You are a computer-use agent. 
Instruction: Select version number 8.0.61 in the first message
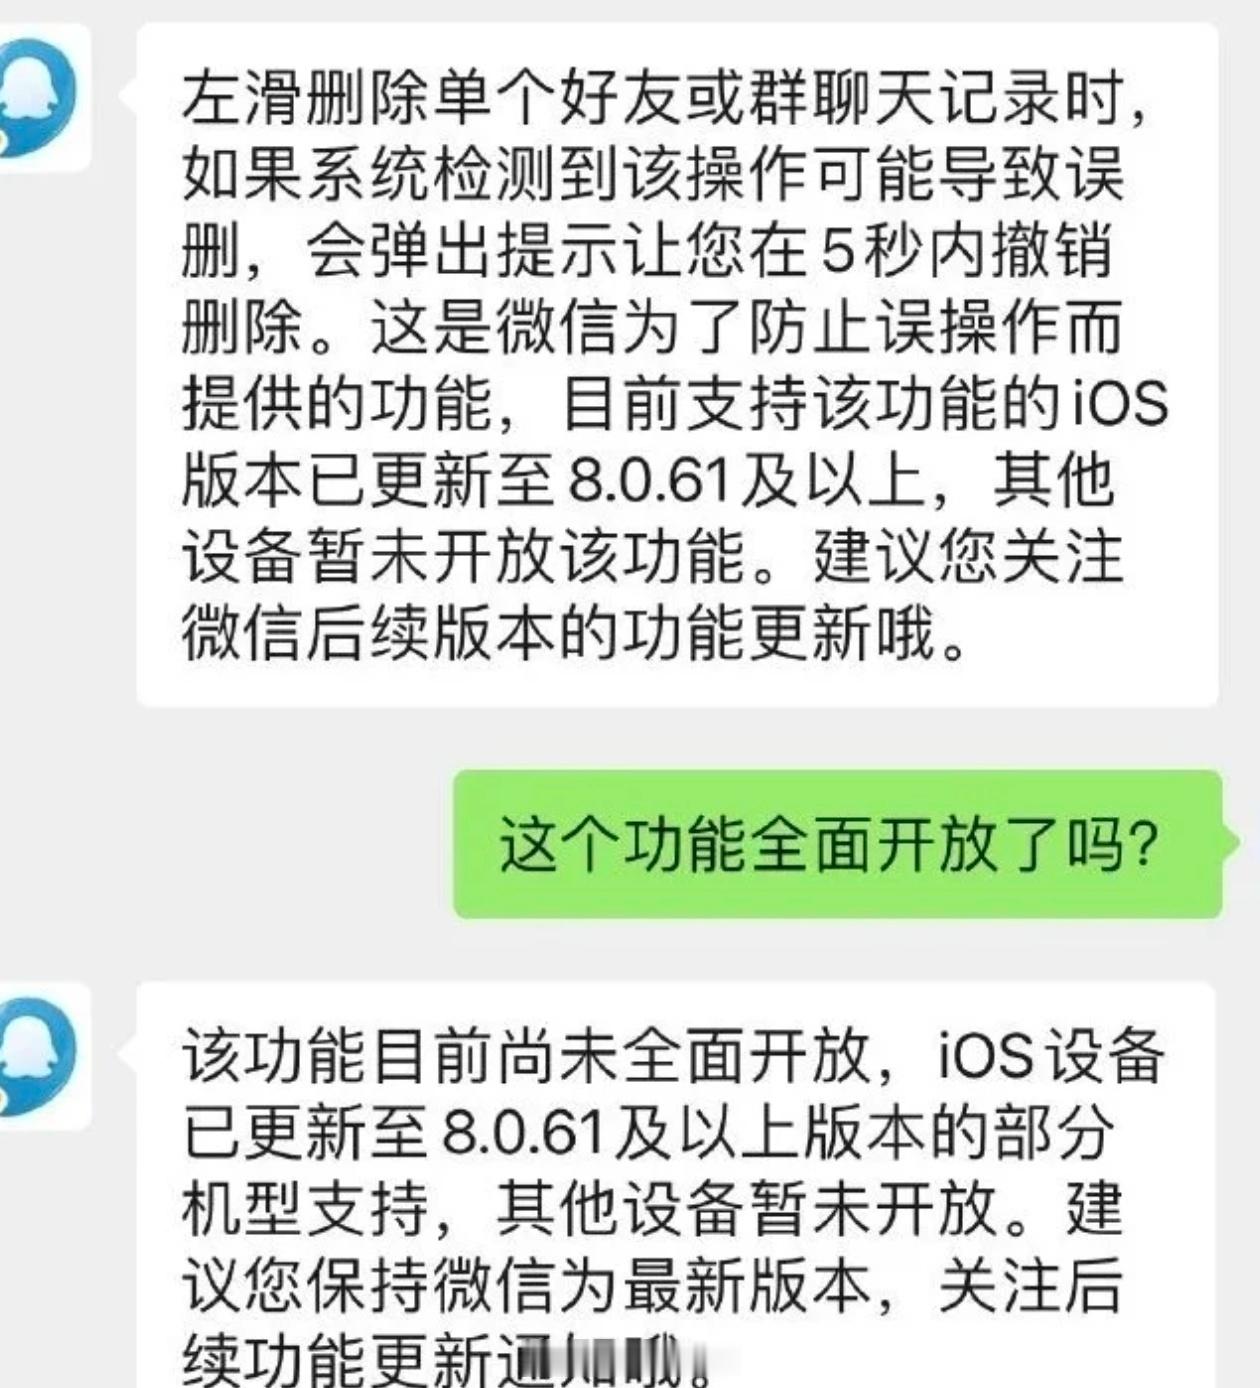pos(648,481)
